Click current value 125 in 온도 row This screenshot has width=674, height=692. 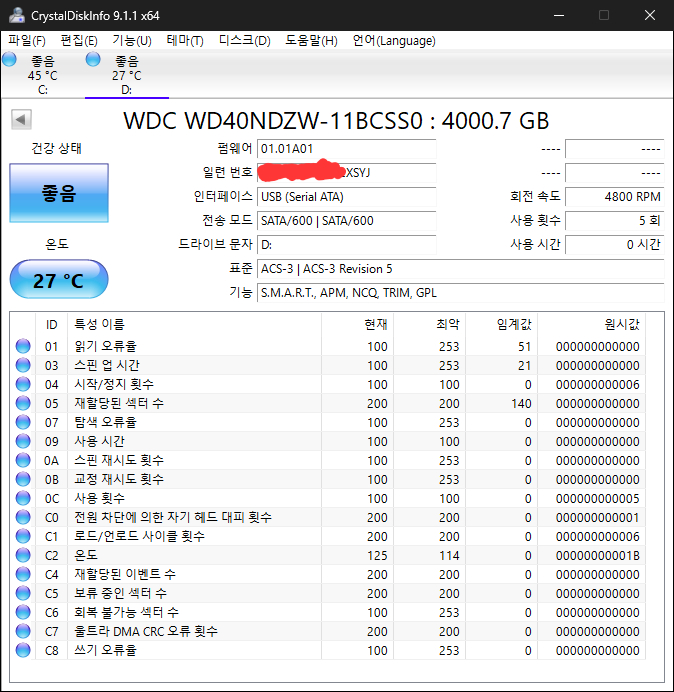pyautogui.click(x=377, y=555)
